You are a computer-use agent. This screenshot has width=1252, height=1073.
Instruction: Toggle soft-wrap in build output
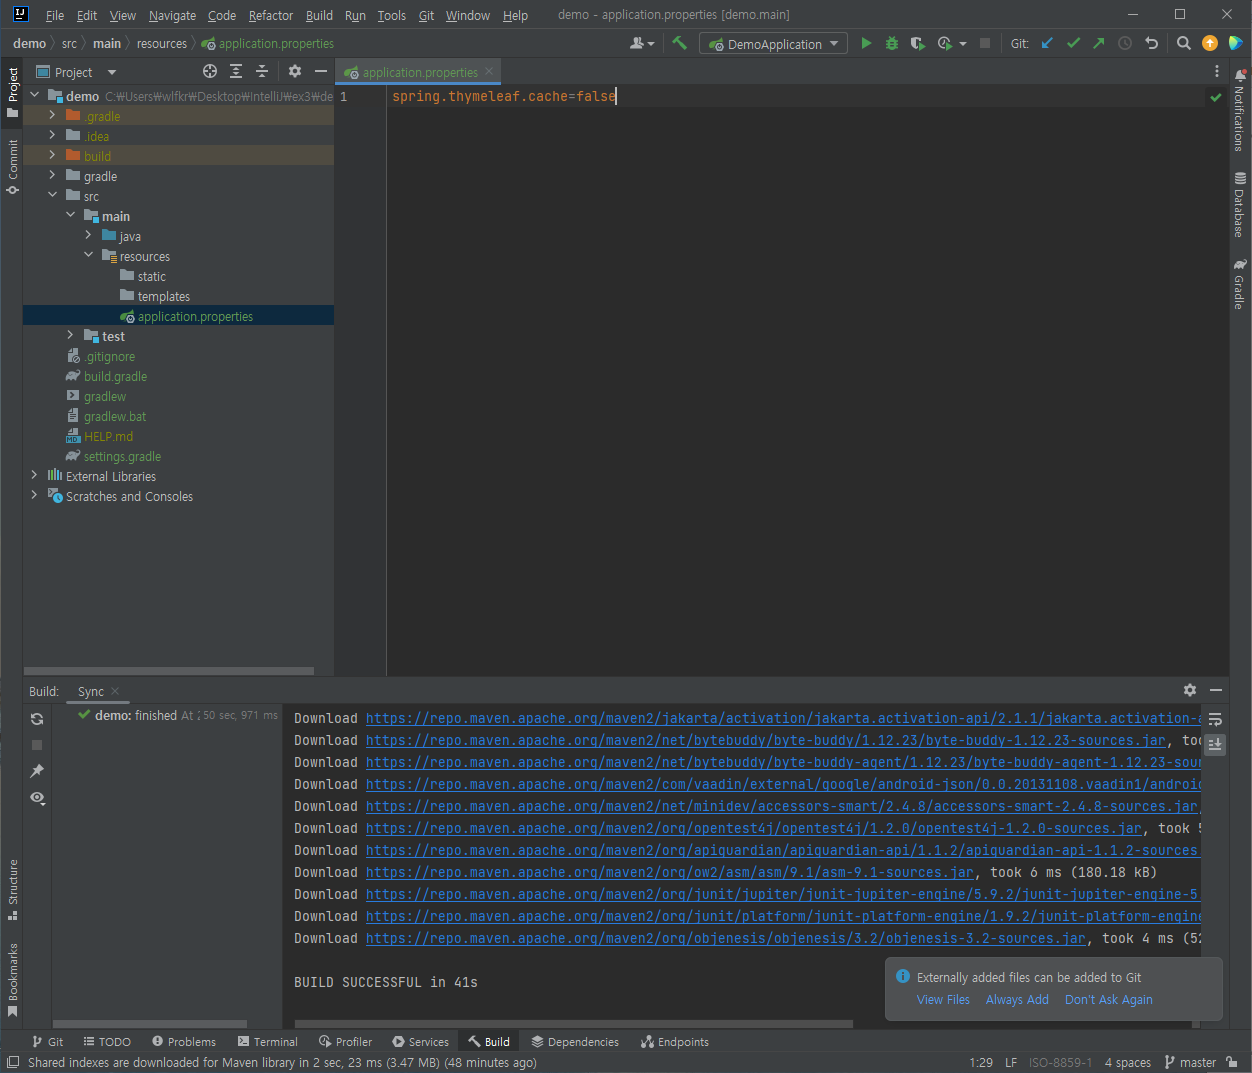tap(1215, 719)
